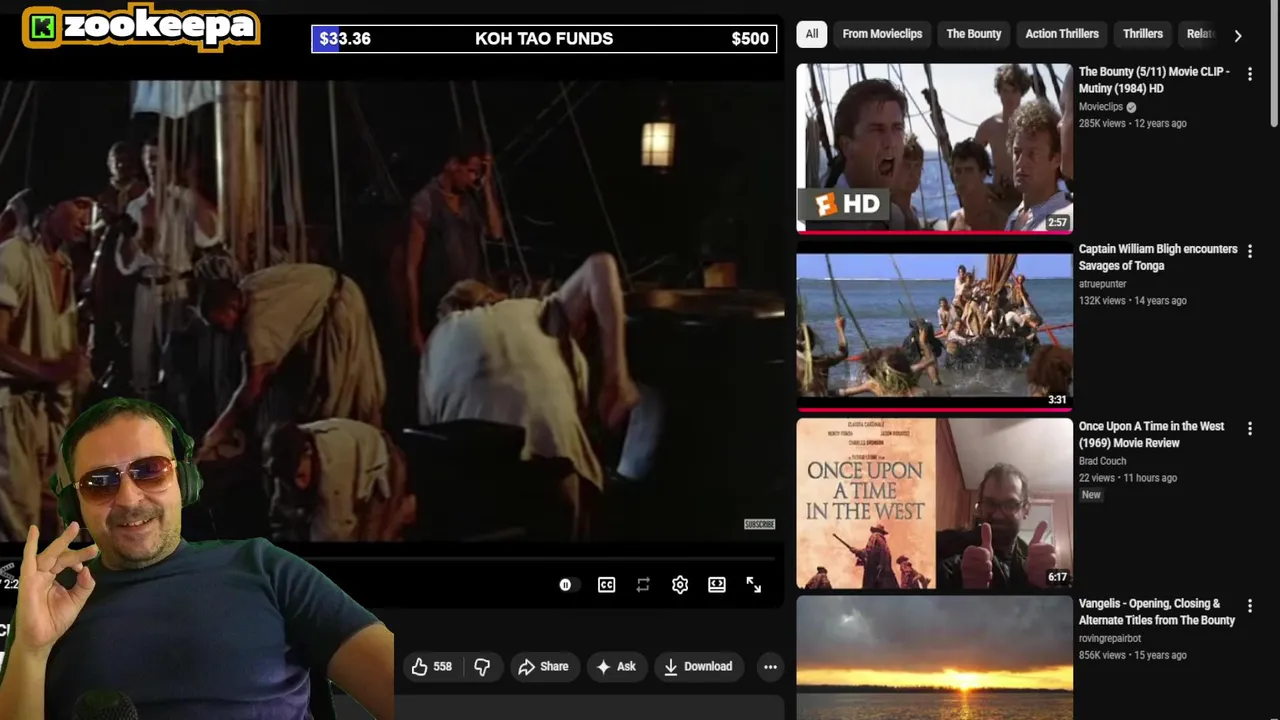Enter fullscreen with the expand arrows
This screenshot has height=720, width=1280.
pos(754,585)
